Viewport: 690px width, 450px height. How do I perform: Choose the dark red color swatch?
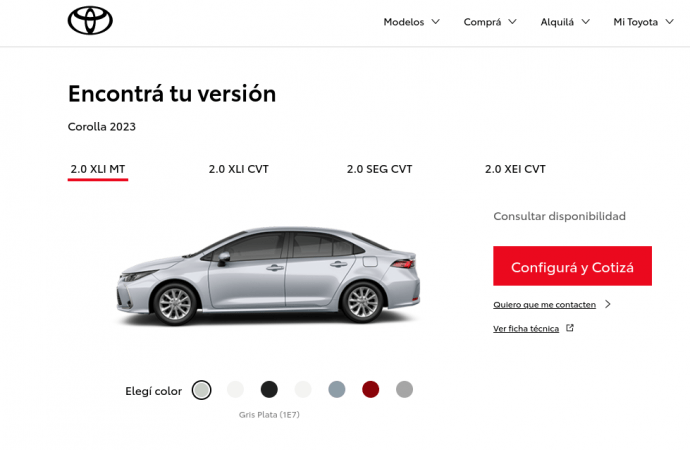371,389
